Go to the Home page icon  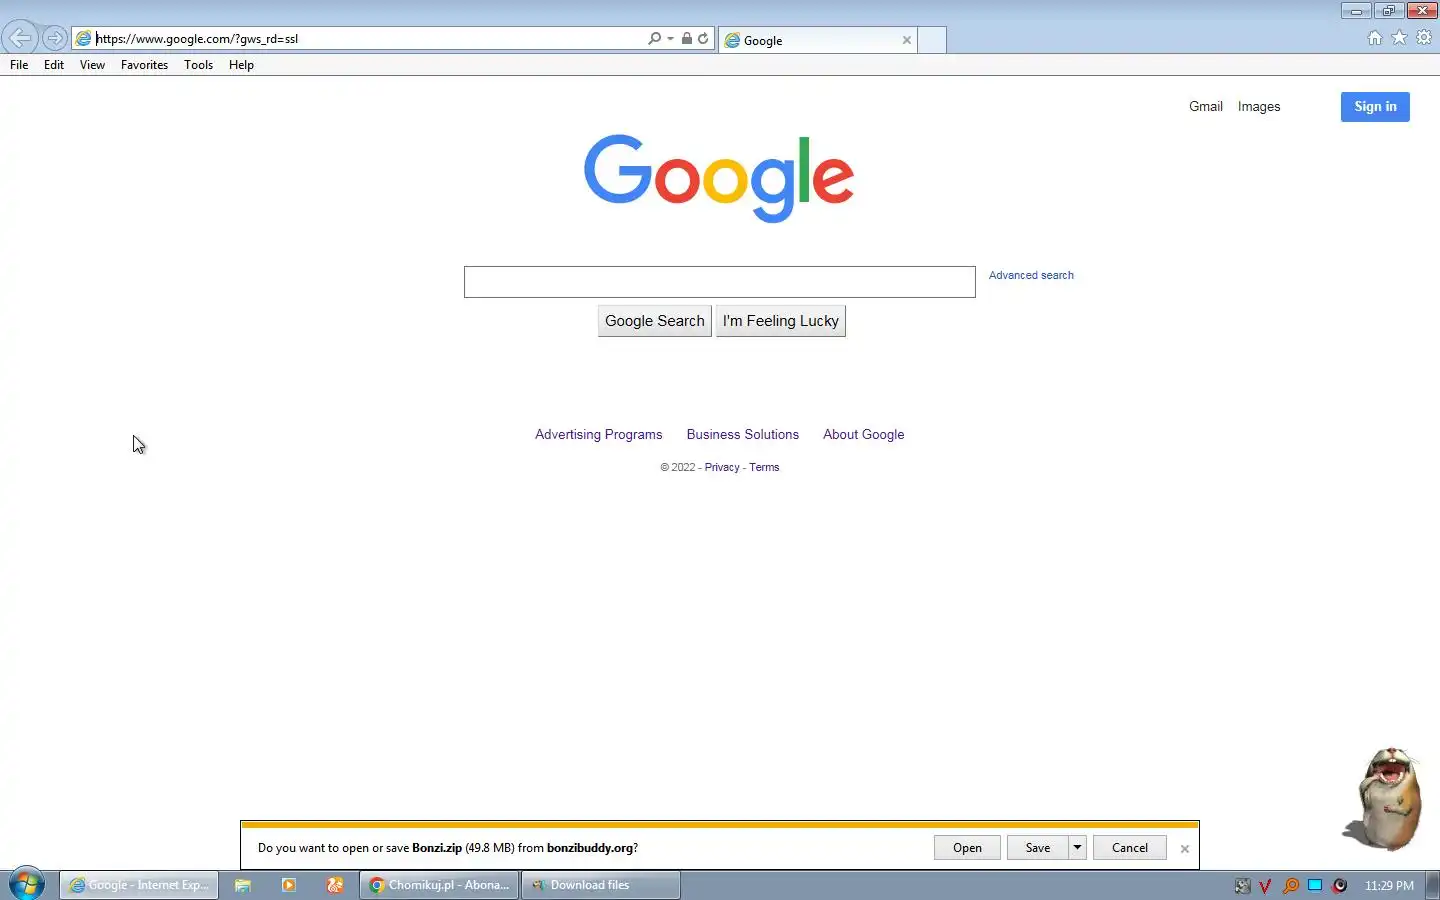tap(1375, 38)
